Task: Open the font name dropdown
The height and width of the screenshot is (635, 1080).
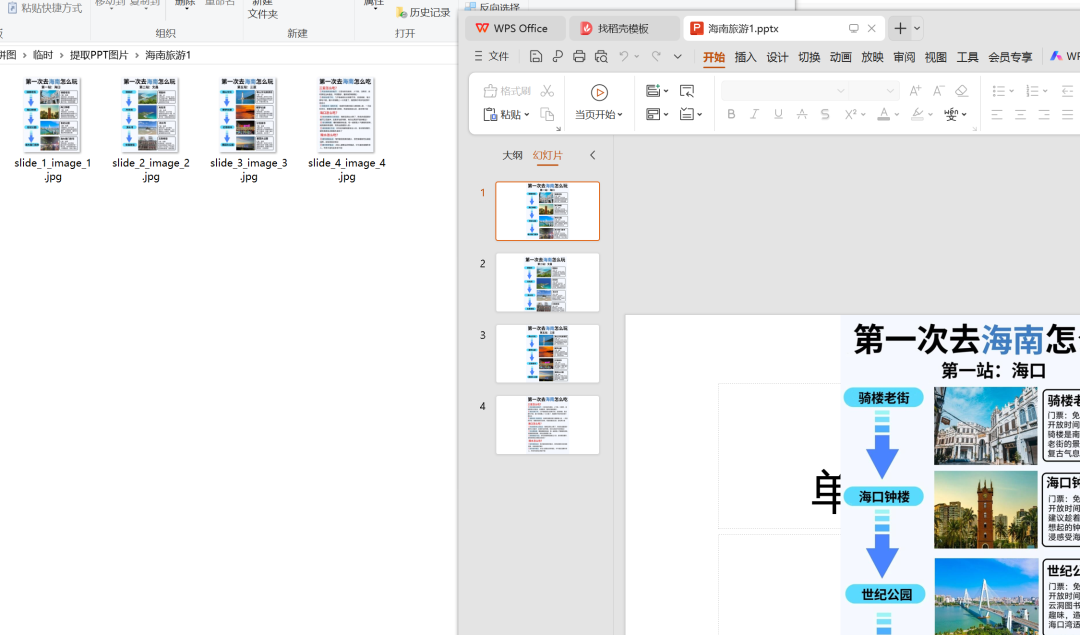Action: (840, 91)
